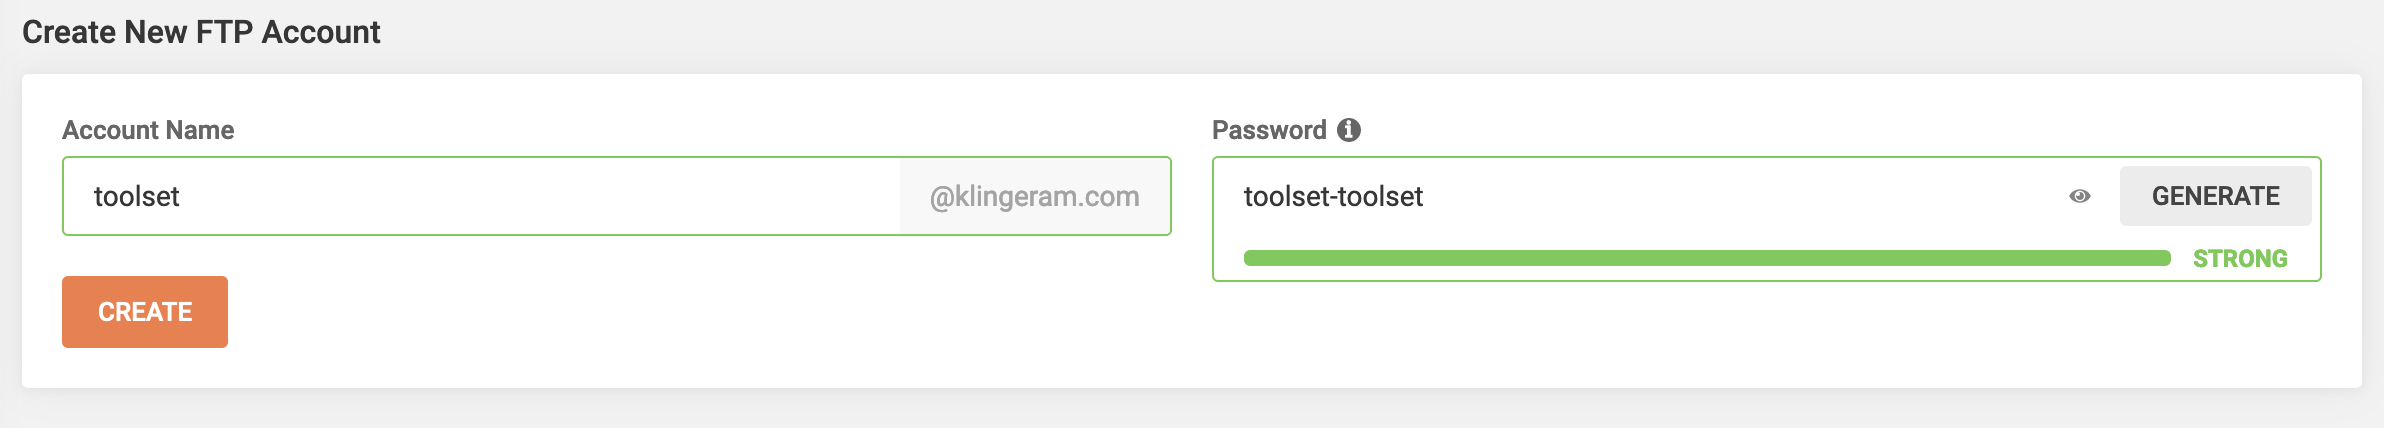Viewport: 2384px width, 428px height.
Task: Click the @klingeram.com domain suffix
Action: pyautogui.click(x=1034, y=196)
